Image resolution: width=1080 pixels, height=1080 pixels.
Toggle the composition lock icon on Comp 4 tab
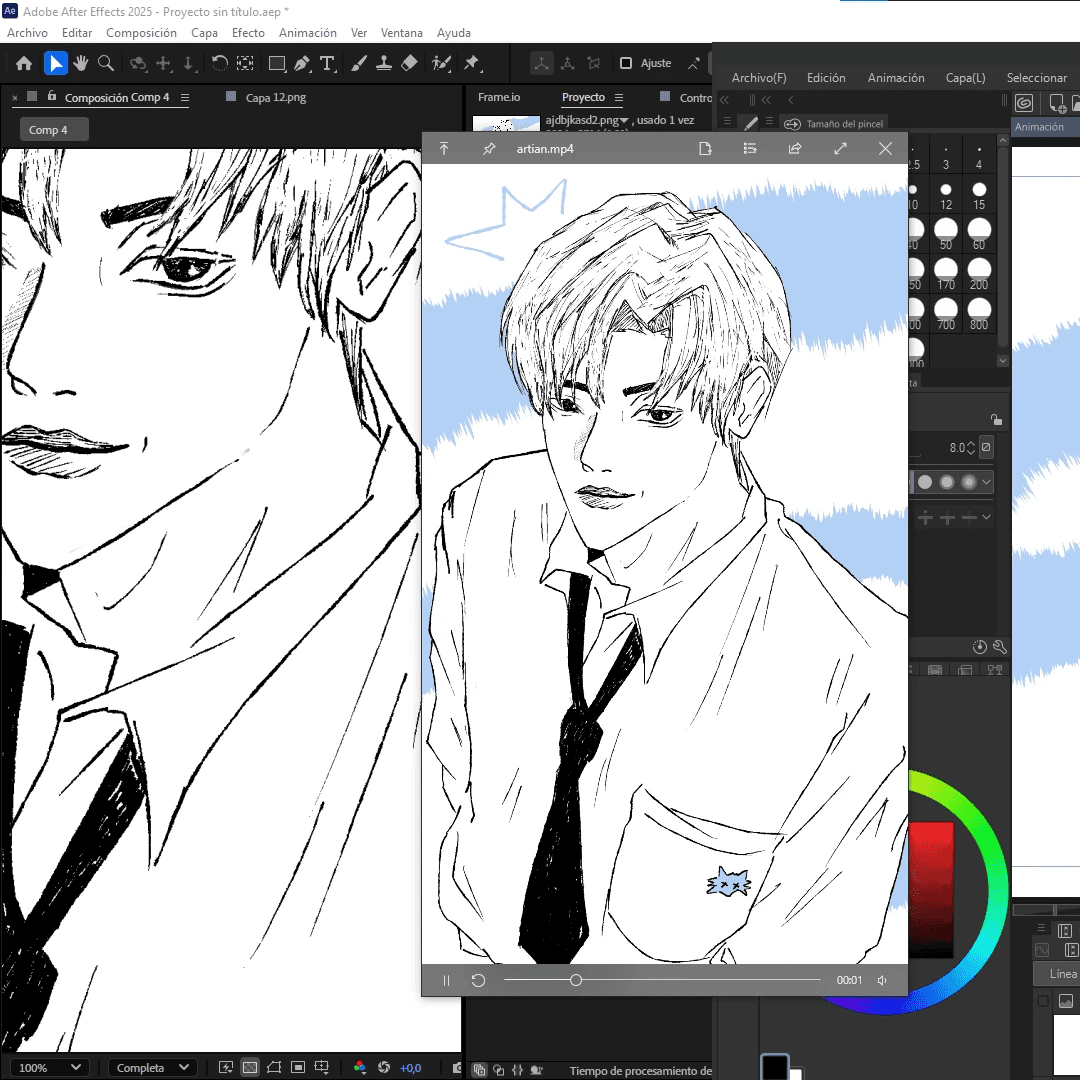52,96
